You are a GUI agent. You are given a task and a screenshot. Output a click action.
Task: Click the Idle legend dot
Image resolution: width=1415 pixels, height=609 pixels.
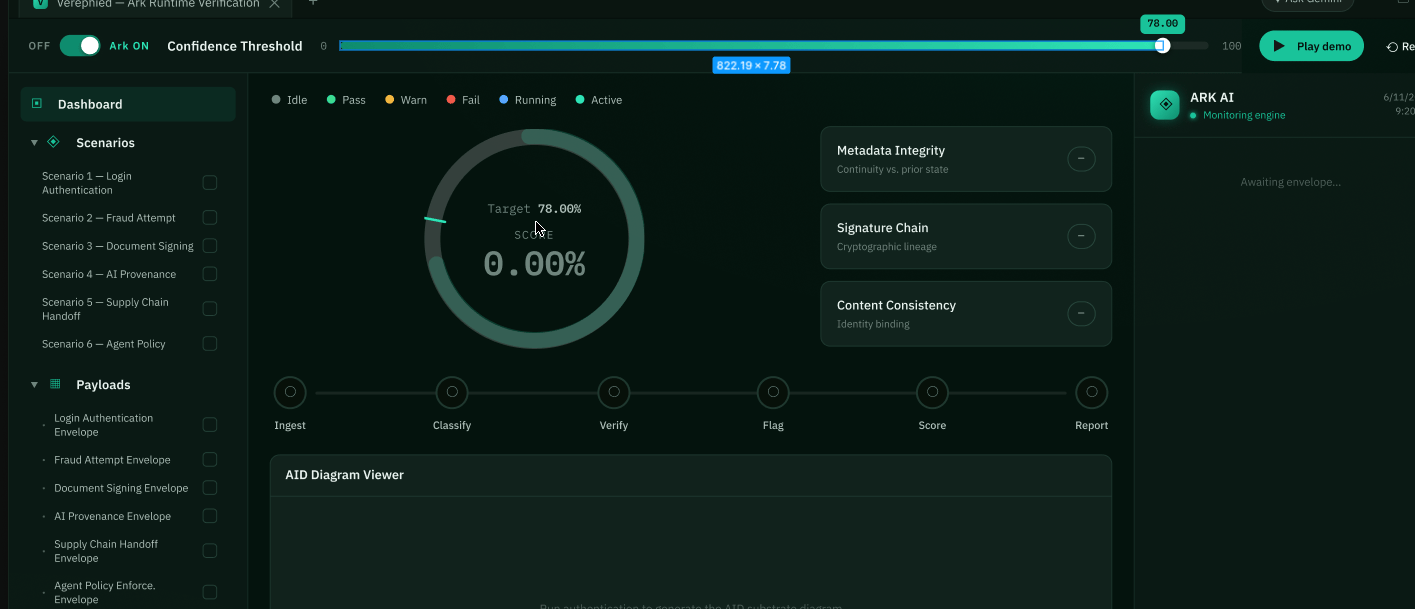pos(276,100)
